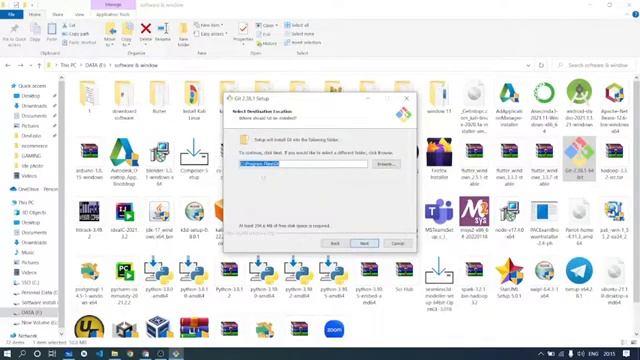The height and width of the screenshot is (360, 640).
Task: Open the Application Tools tab
Action: pos(113,14)
